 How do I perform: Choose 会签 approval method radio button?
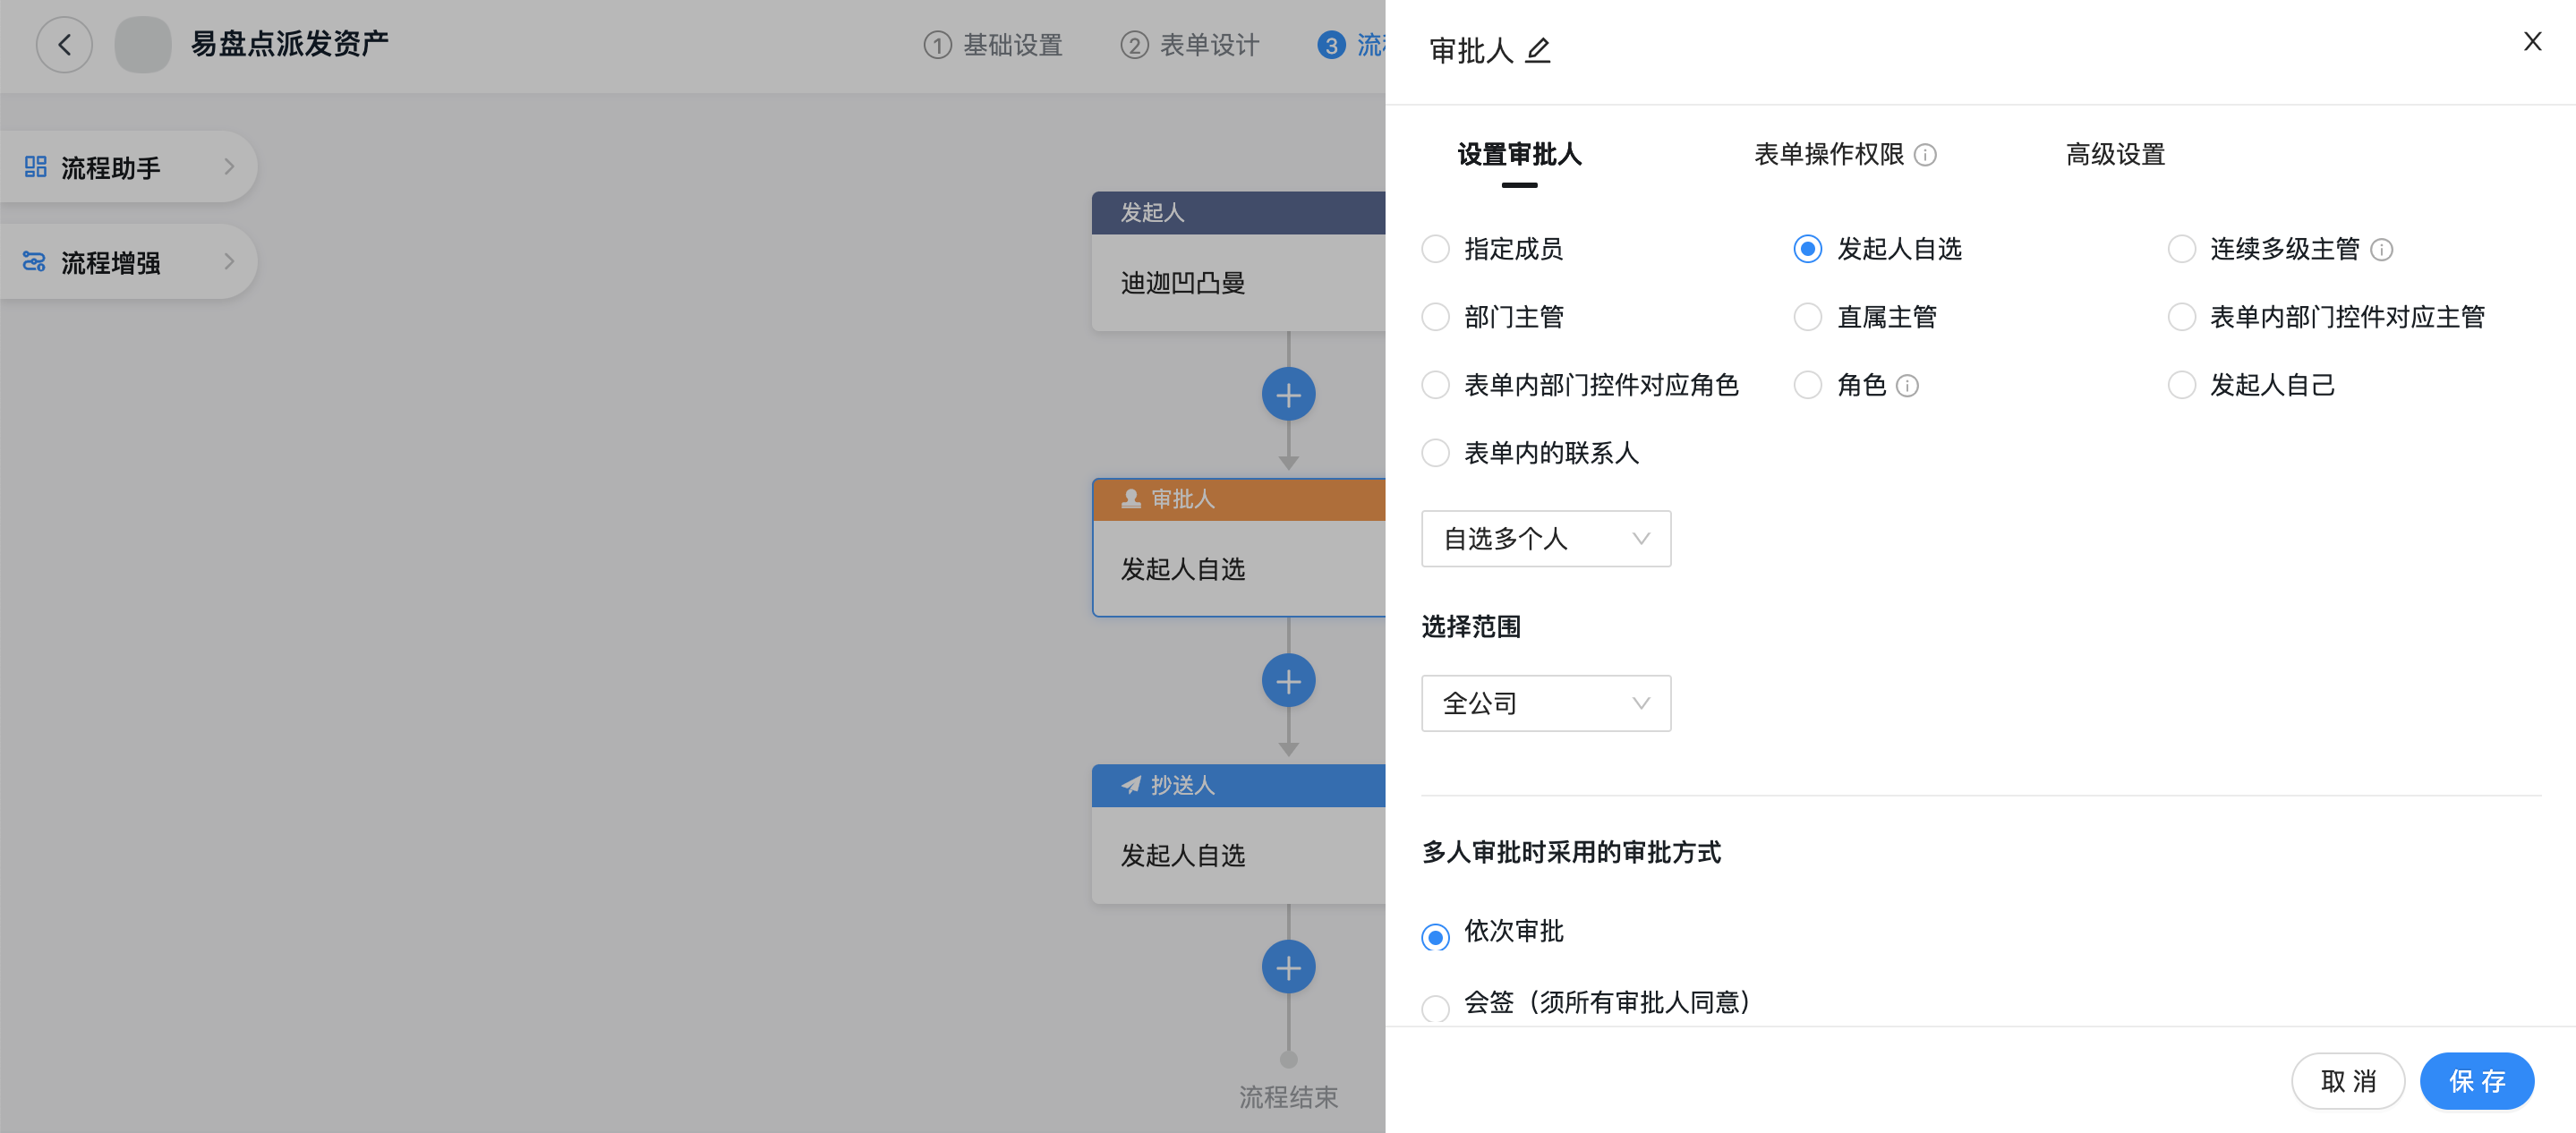[1436, 1007]
